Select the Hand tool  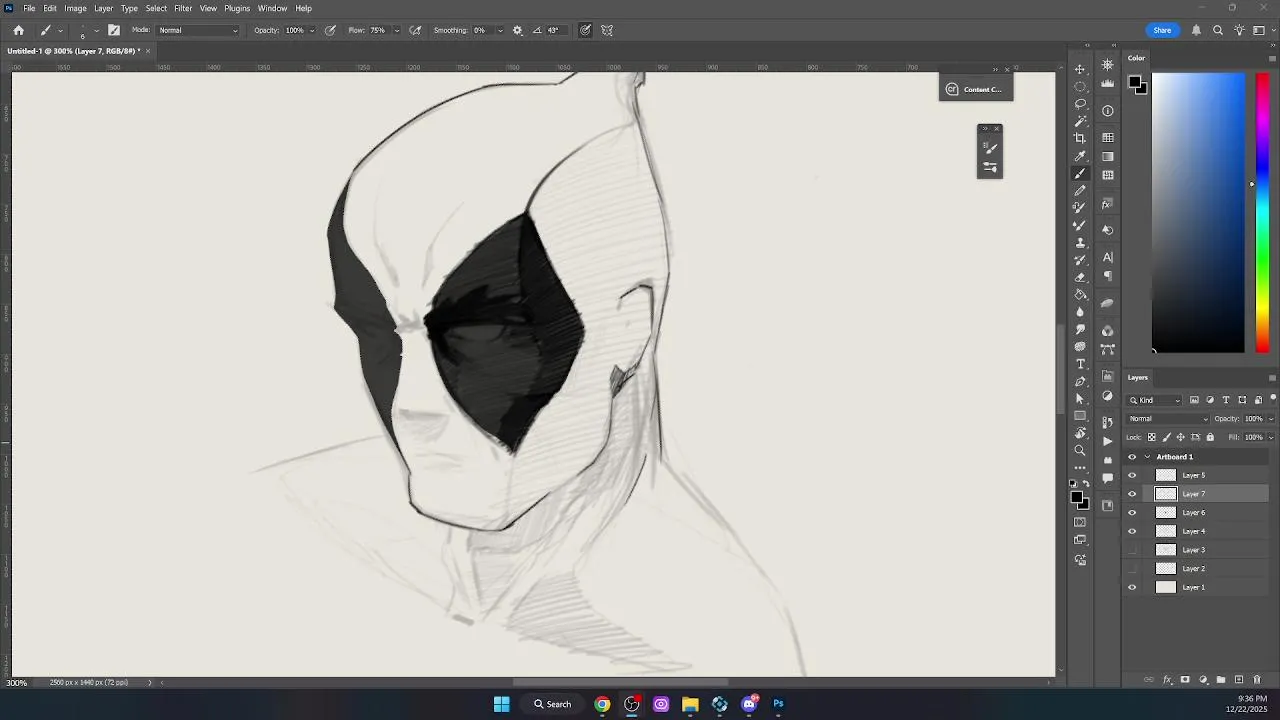click(x=1080, y=433)
